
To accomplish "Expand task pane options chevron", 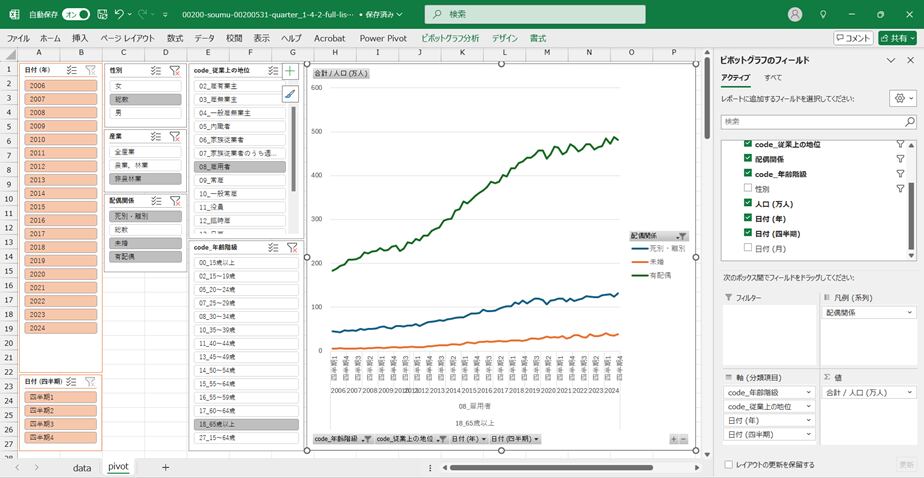I will point(892,60).
